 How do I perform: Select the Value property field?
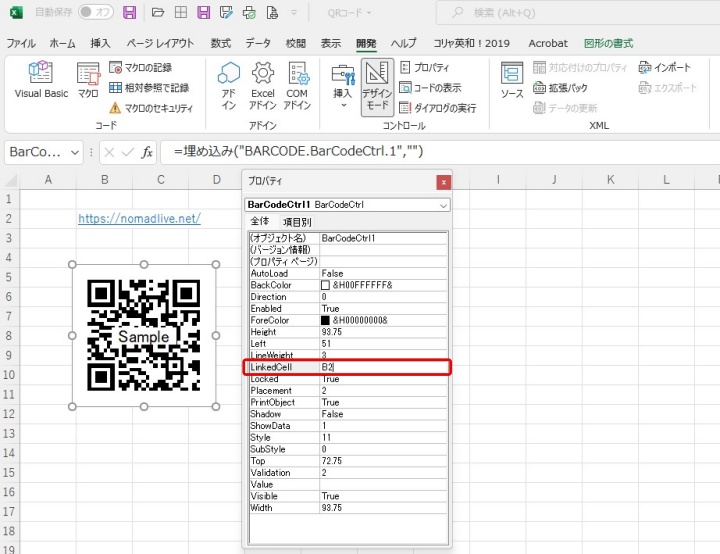pyautogui.click(x=383, y=484)
